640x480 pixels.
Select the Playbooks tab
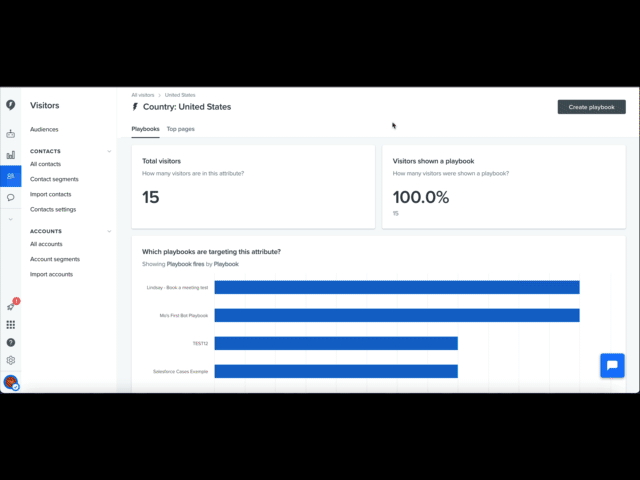145,129
